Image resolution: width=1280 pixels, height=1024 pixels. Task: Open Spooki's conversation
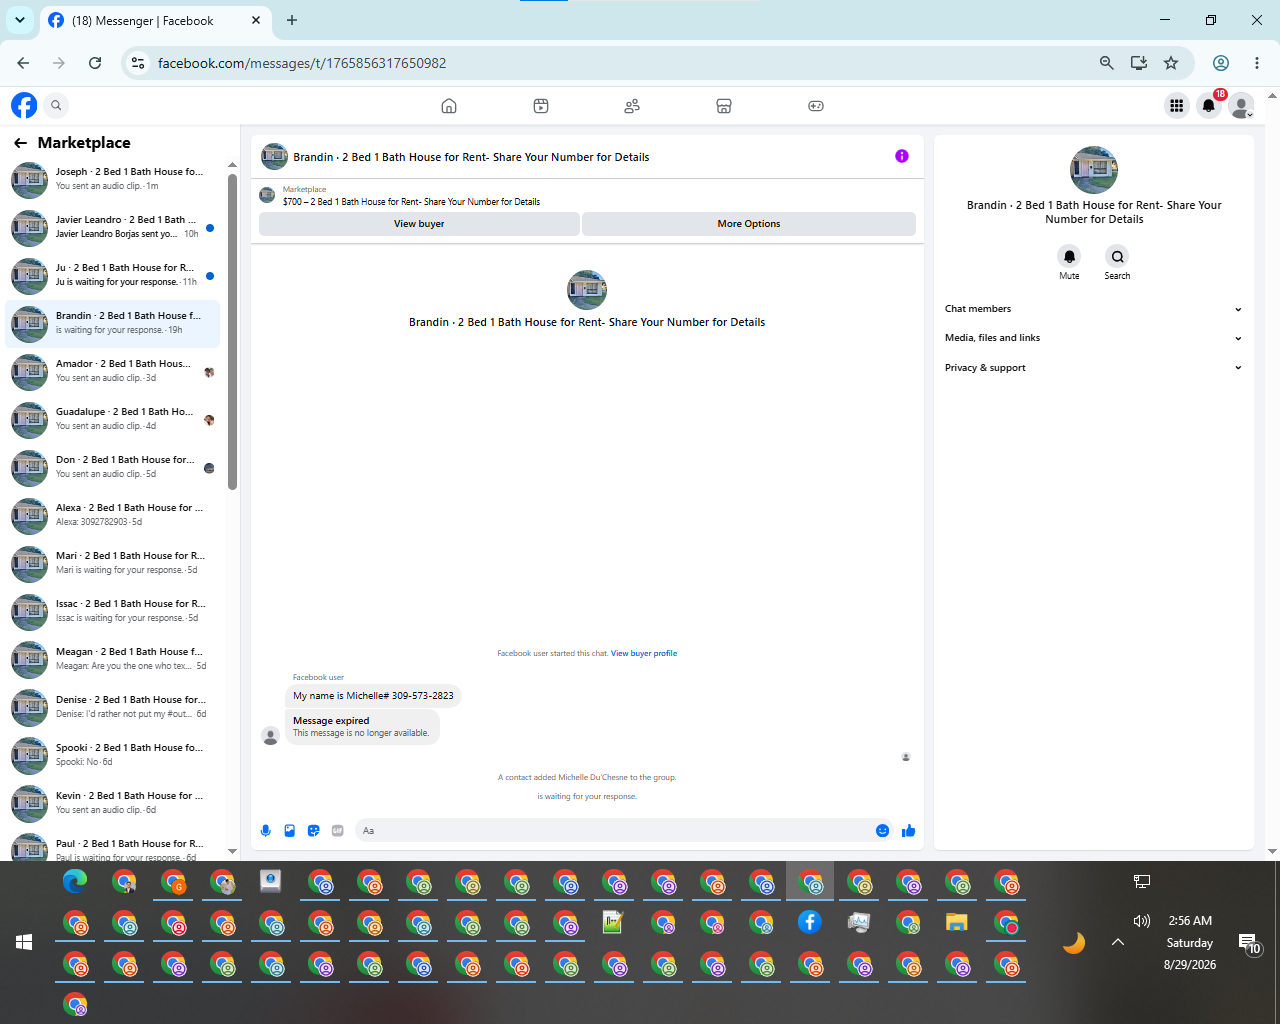coord(113,756)
